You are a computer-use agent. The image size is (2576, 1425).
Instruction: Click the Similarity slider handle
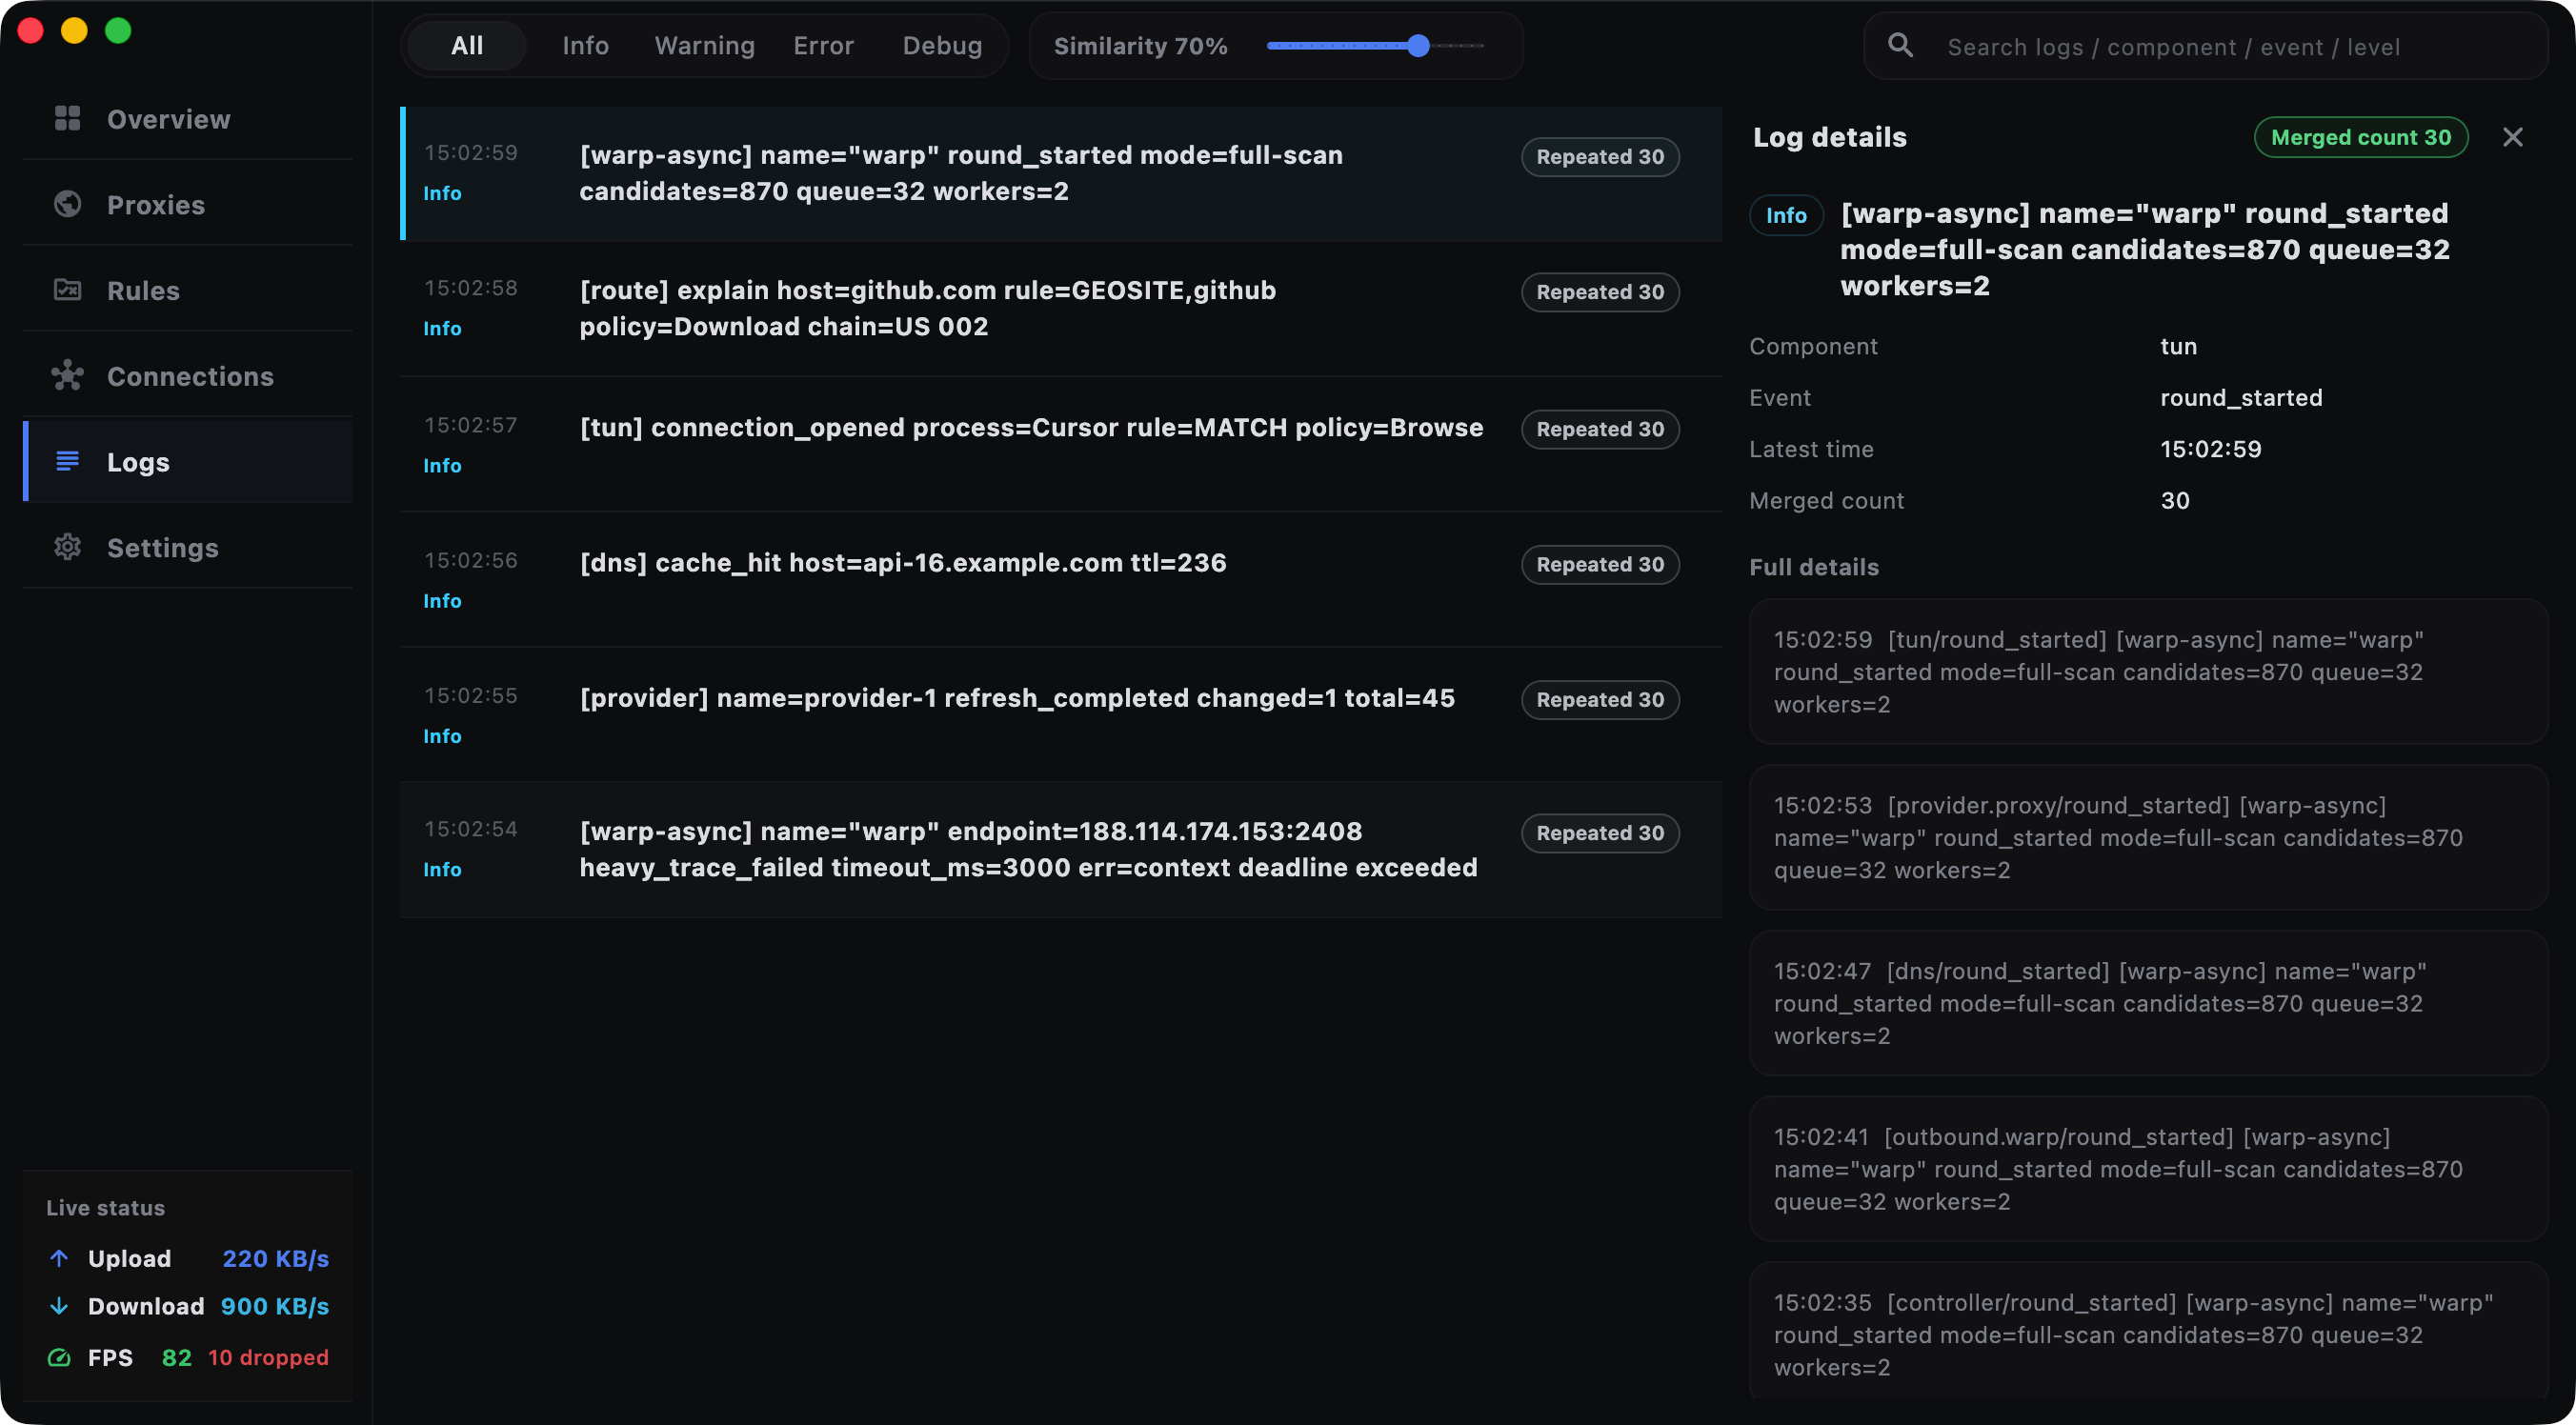(x=1418, y=46)
